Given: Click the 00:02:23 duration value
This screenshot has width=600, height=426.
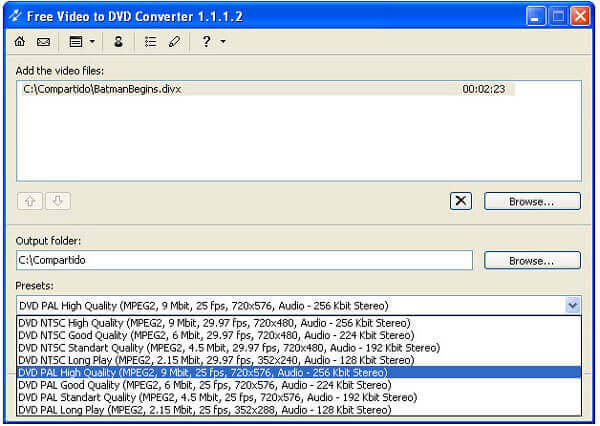Looking at the screenshot, I should 484,89.
